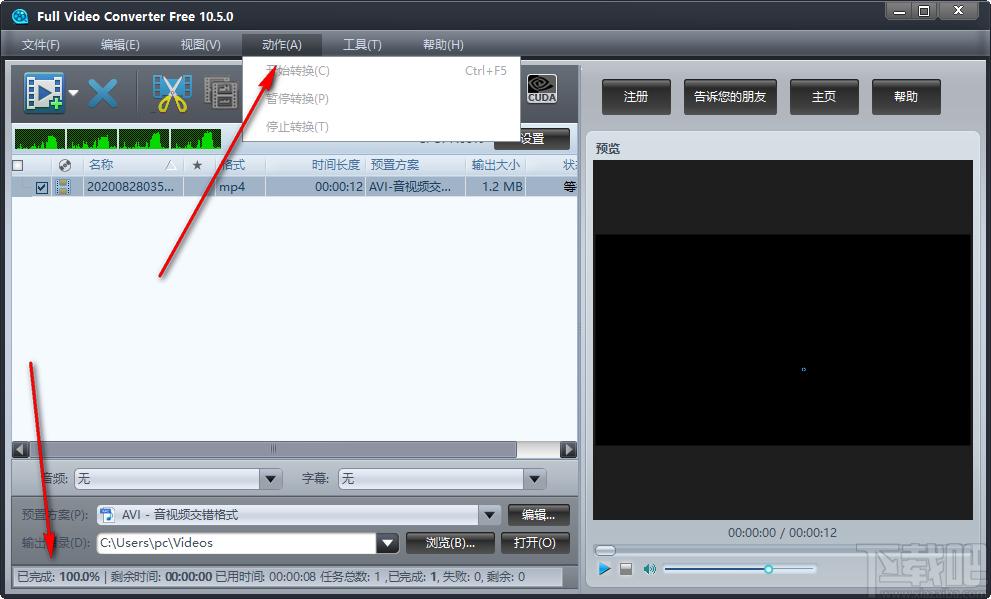Click the app logo in title bar
Screen dimensions: 991x599
(x=20, y=16)
